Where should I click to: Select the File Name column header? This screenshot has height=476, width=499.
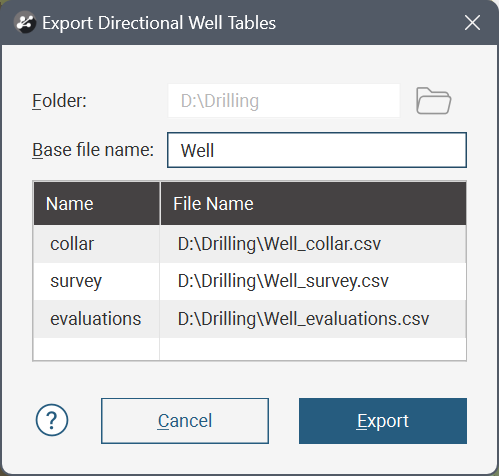click(313, 203)
